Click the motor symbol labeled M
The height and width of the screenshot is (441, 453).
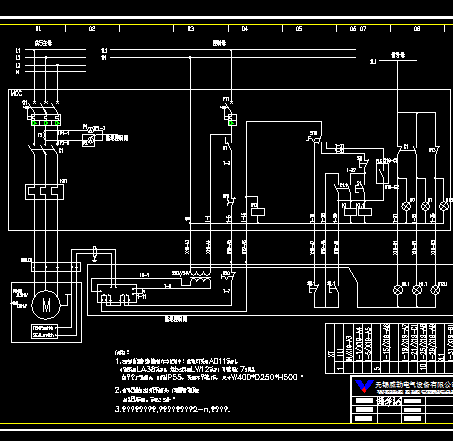[46, 305]
